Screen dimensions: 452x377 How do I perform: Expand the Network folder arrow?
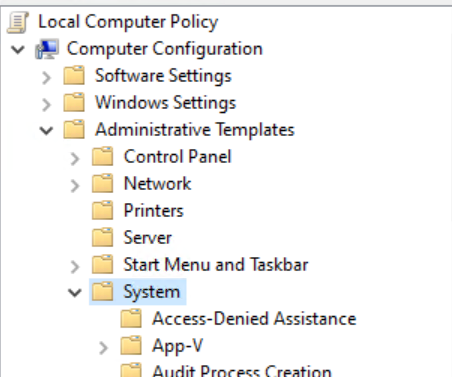point(75,186)
